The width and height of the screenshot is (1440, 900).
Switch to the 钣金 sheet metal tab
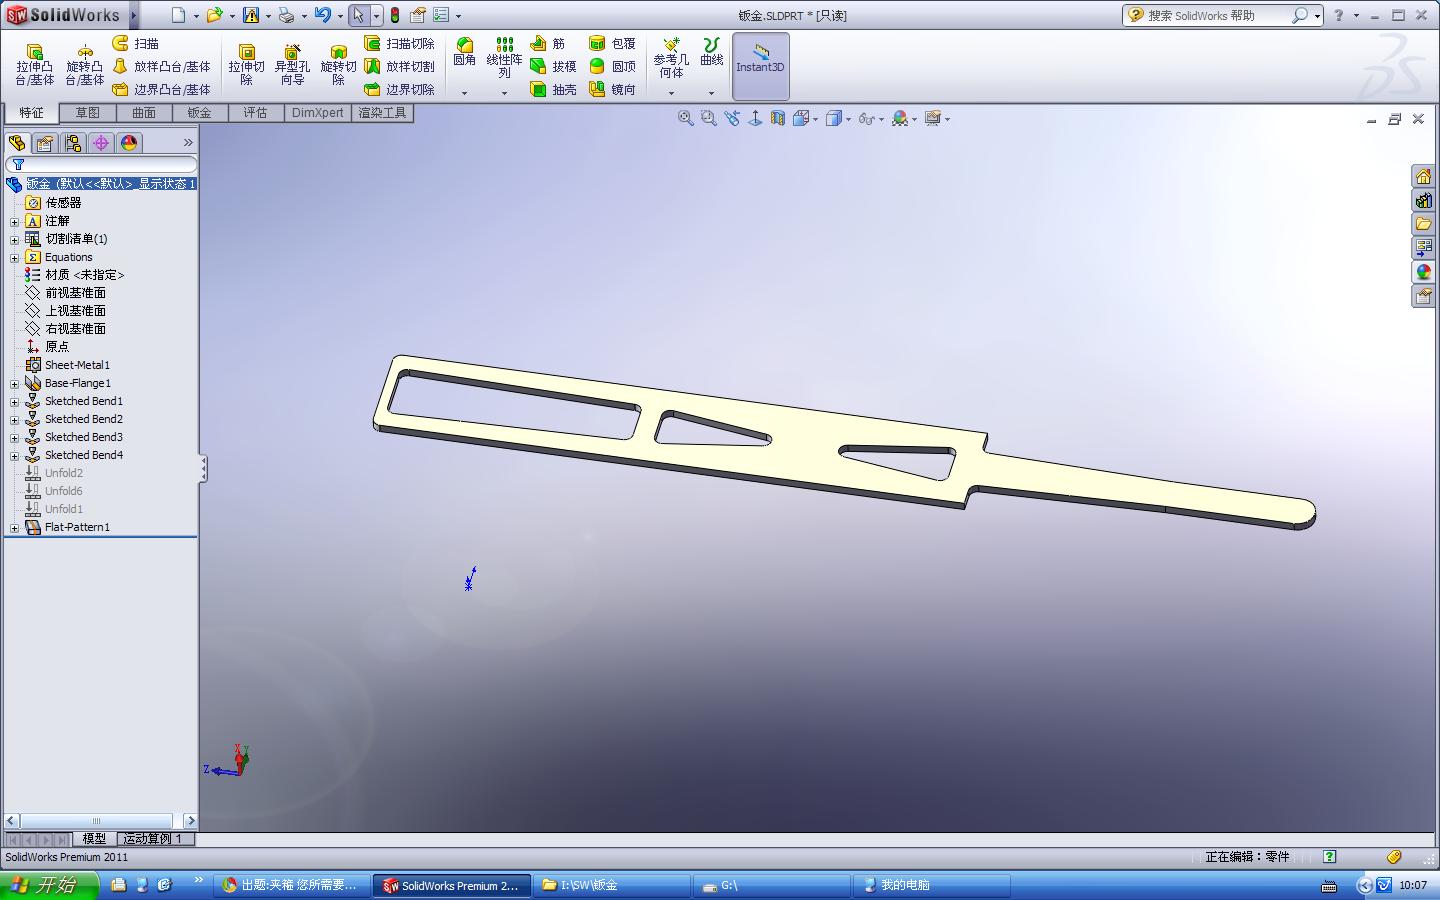click(x=200, y=113)
